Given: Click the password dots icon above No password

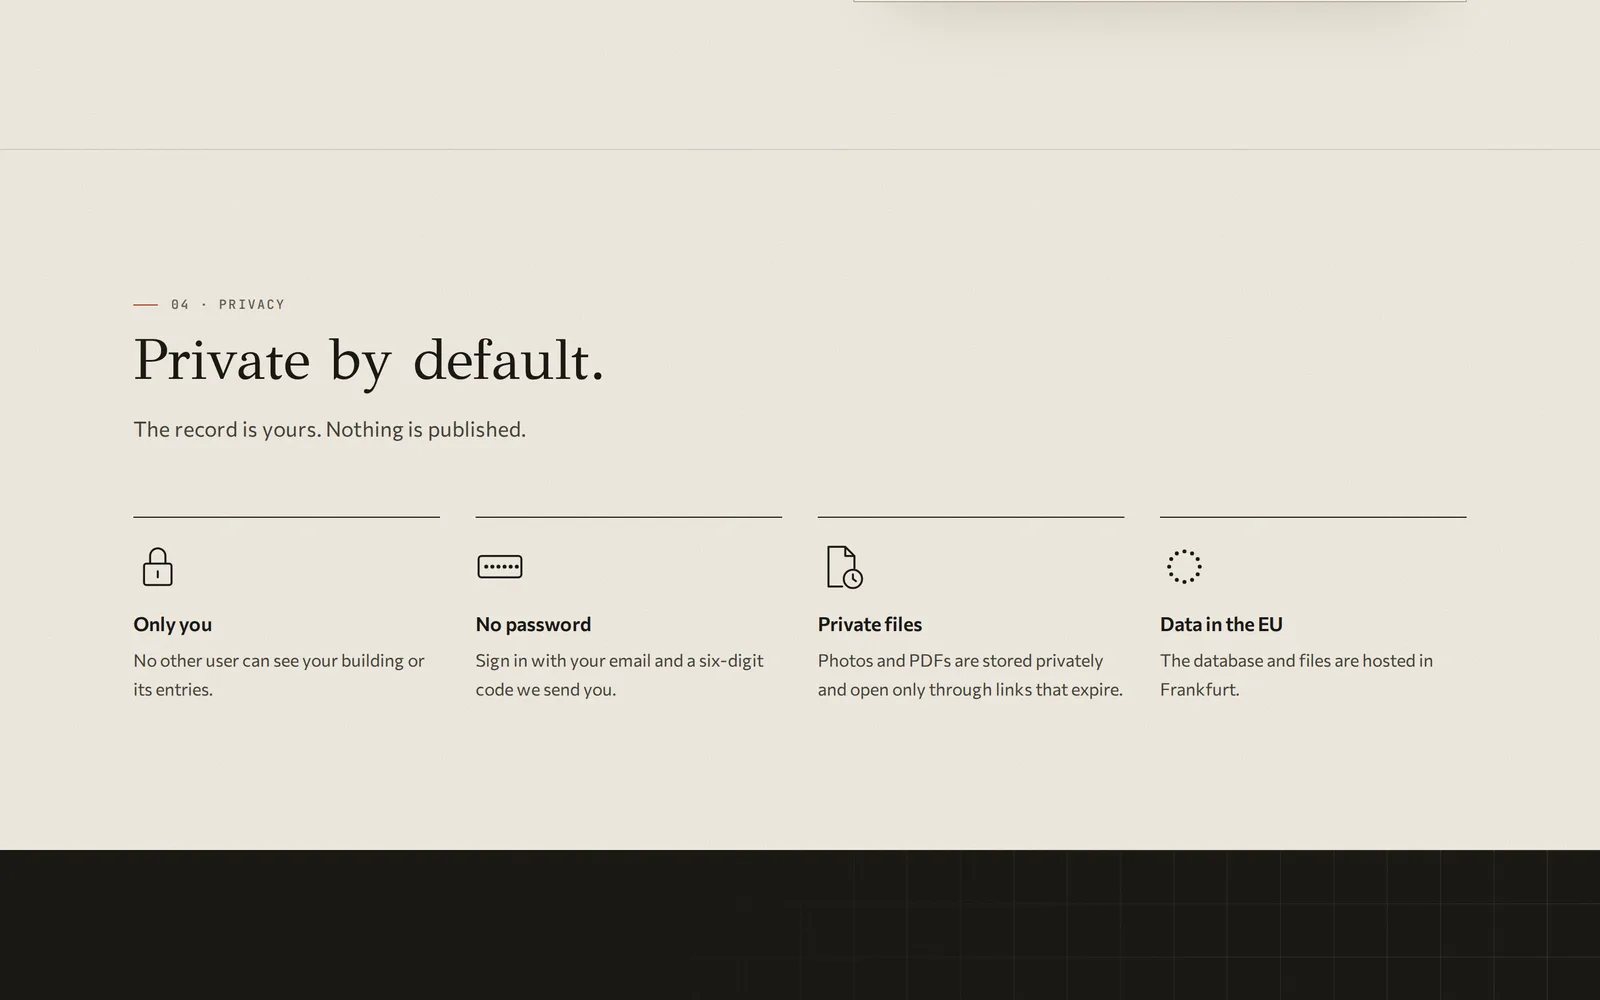Looking at the screenshot, I should 500,566.
